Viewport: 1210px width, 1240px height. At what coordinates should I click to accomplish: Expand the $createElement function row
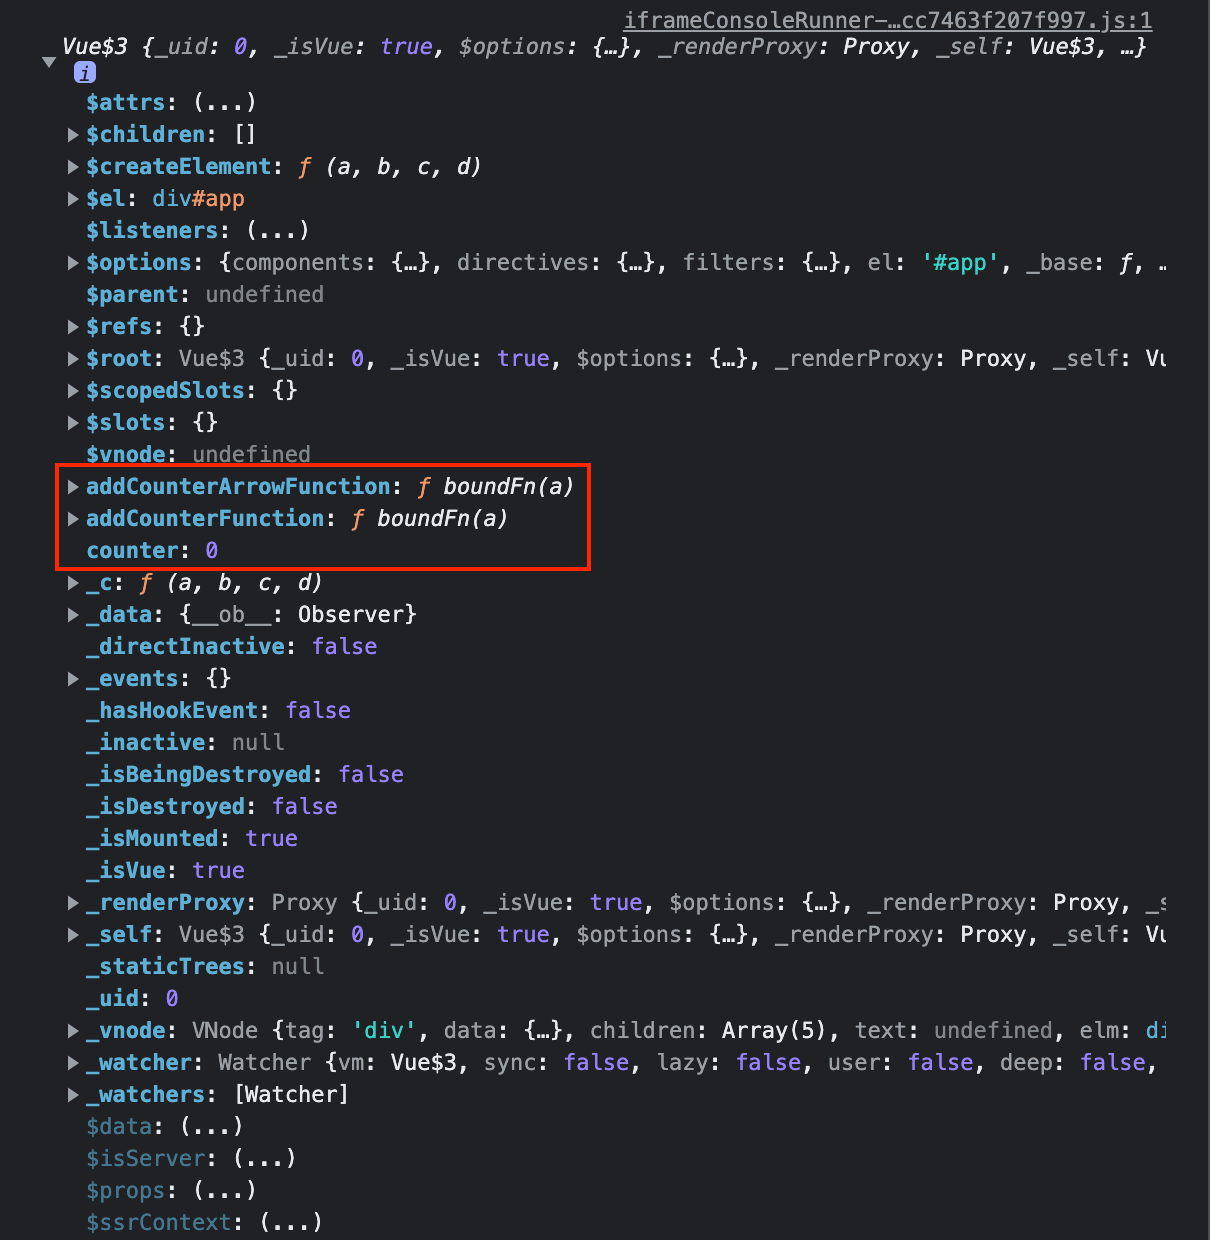[73, 166]
